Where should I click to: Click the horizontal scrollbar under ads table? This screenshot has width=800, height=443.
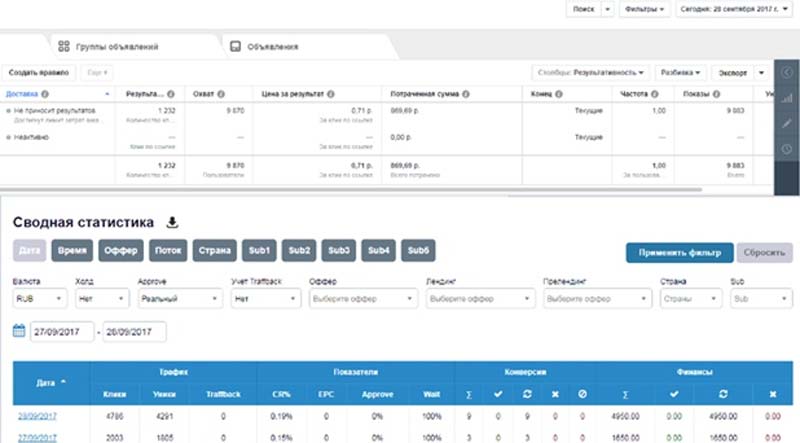[351, 189]
